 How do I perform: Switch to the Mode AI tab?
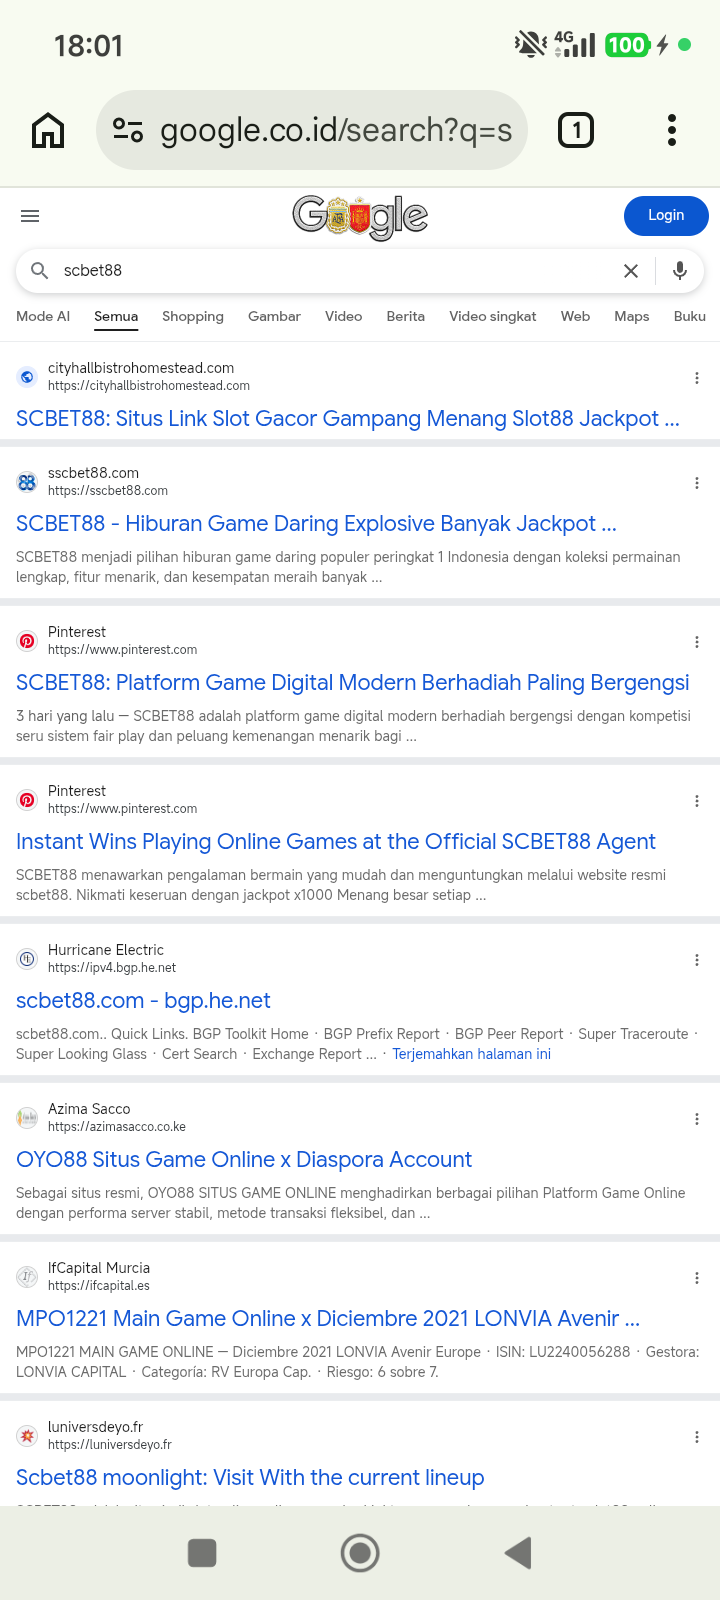pyautogui.click(x=43, y=316)
